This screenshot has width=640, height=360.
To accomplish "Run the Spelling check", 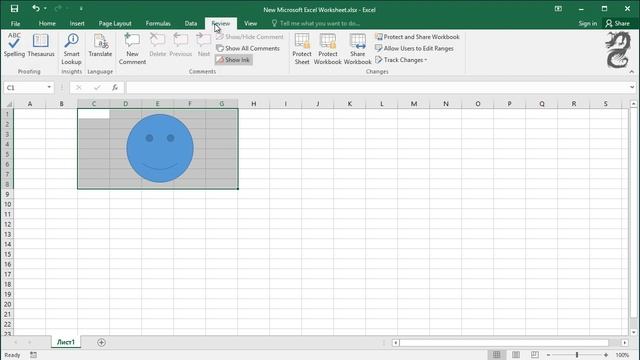I will [x=14, y=45].
